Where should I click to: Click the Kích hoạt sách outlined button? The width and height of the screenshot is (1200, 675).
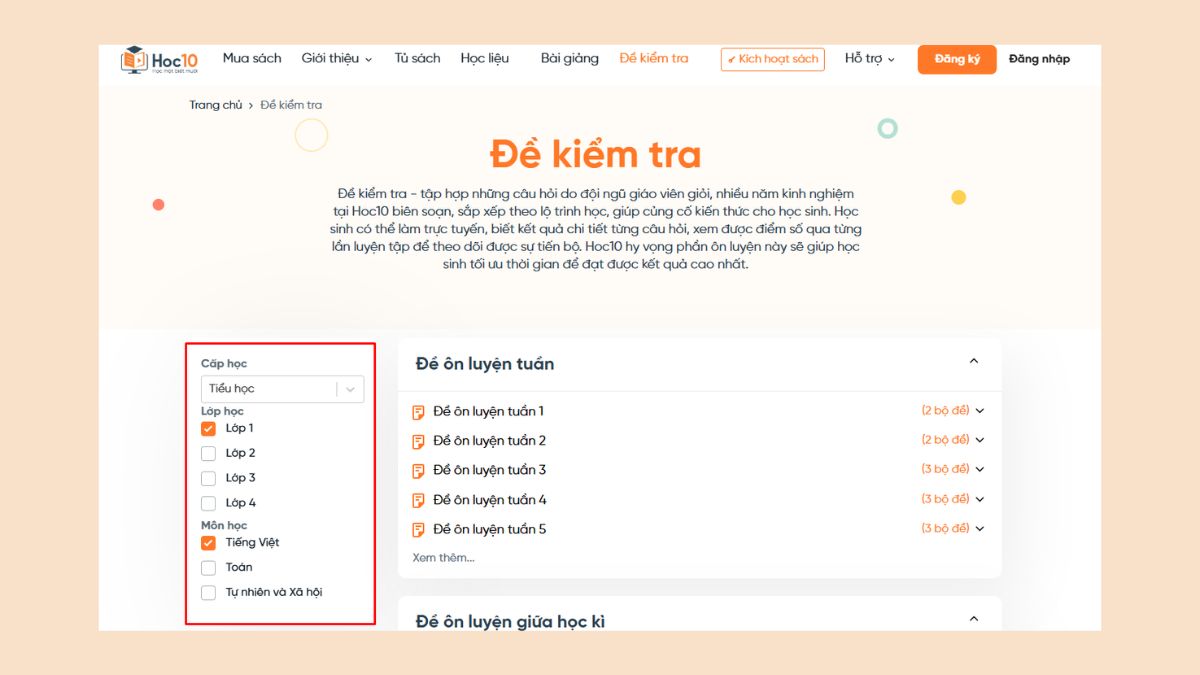click(772, 59)
